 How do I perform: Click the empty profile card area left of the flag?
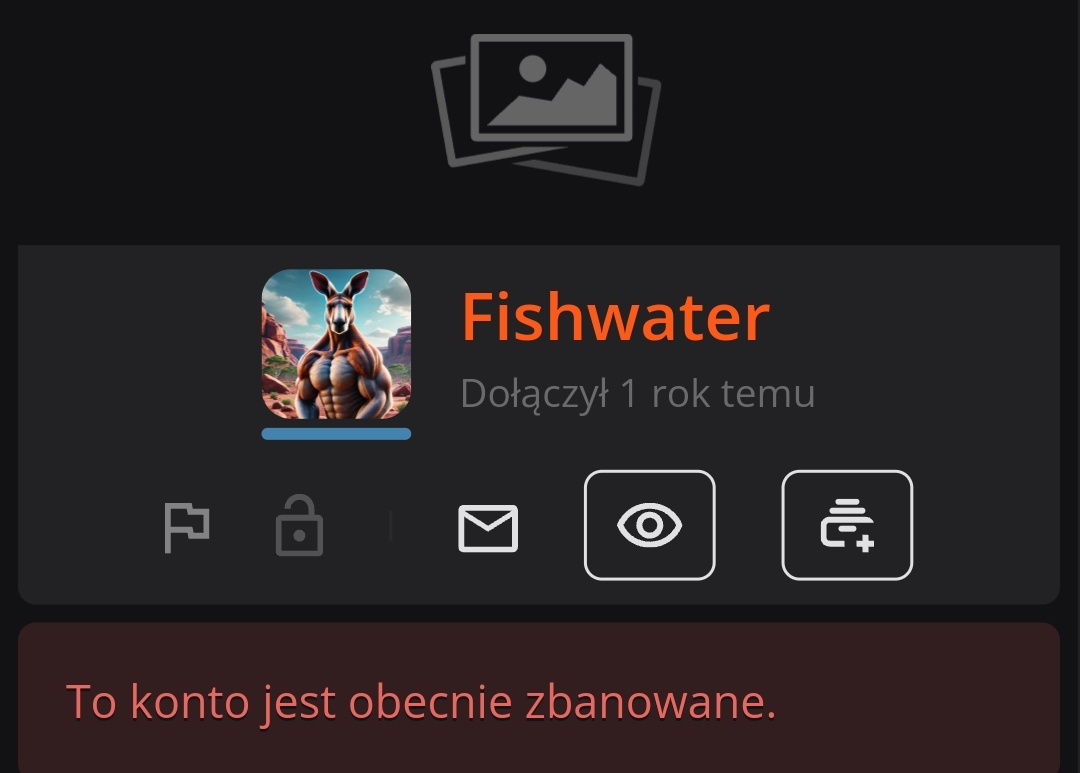[x=90, y=527]
